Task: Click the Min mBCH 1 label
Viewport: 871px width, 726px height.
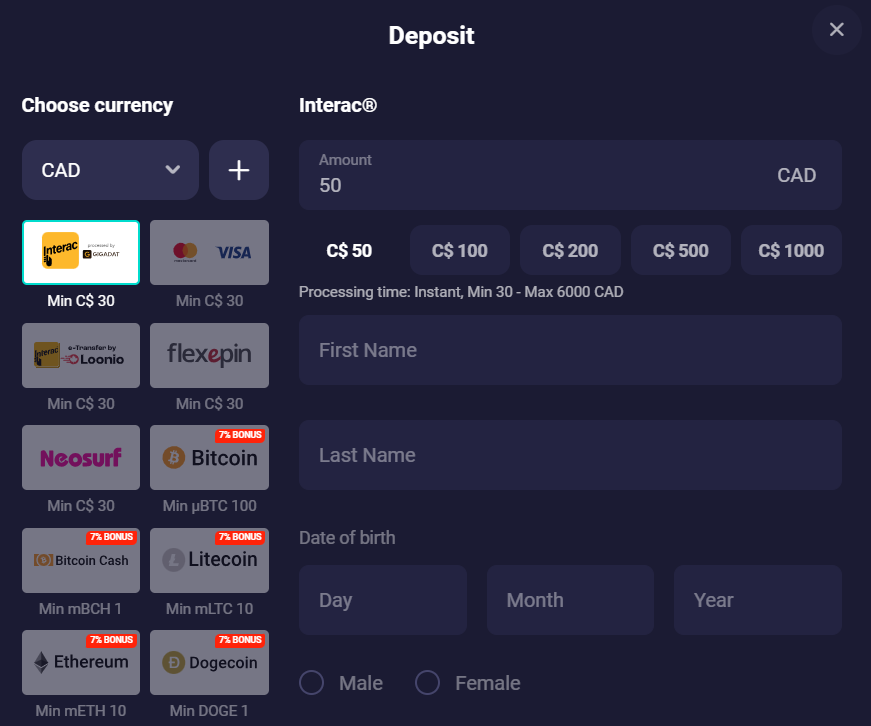Action: [x=81, y=609]
